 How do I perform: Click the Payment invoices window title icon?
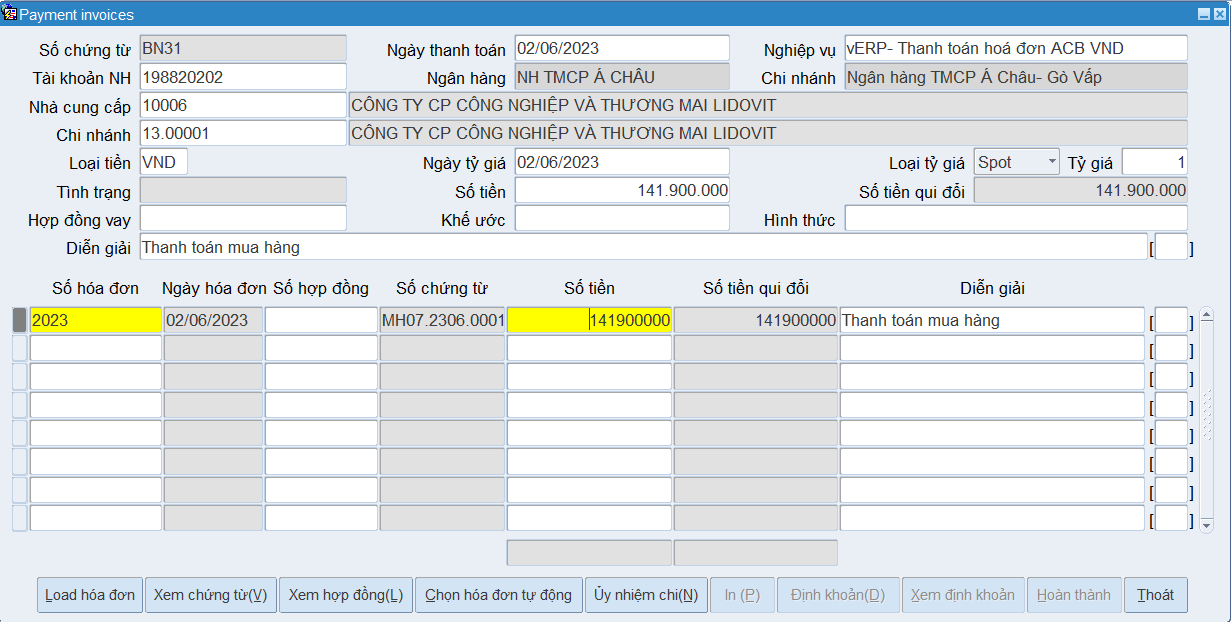[x=10, y=14]
